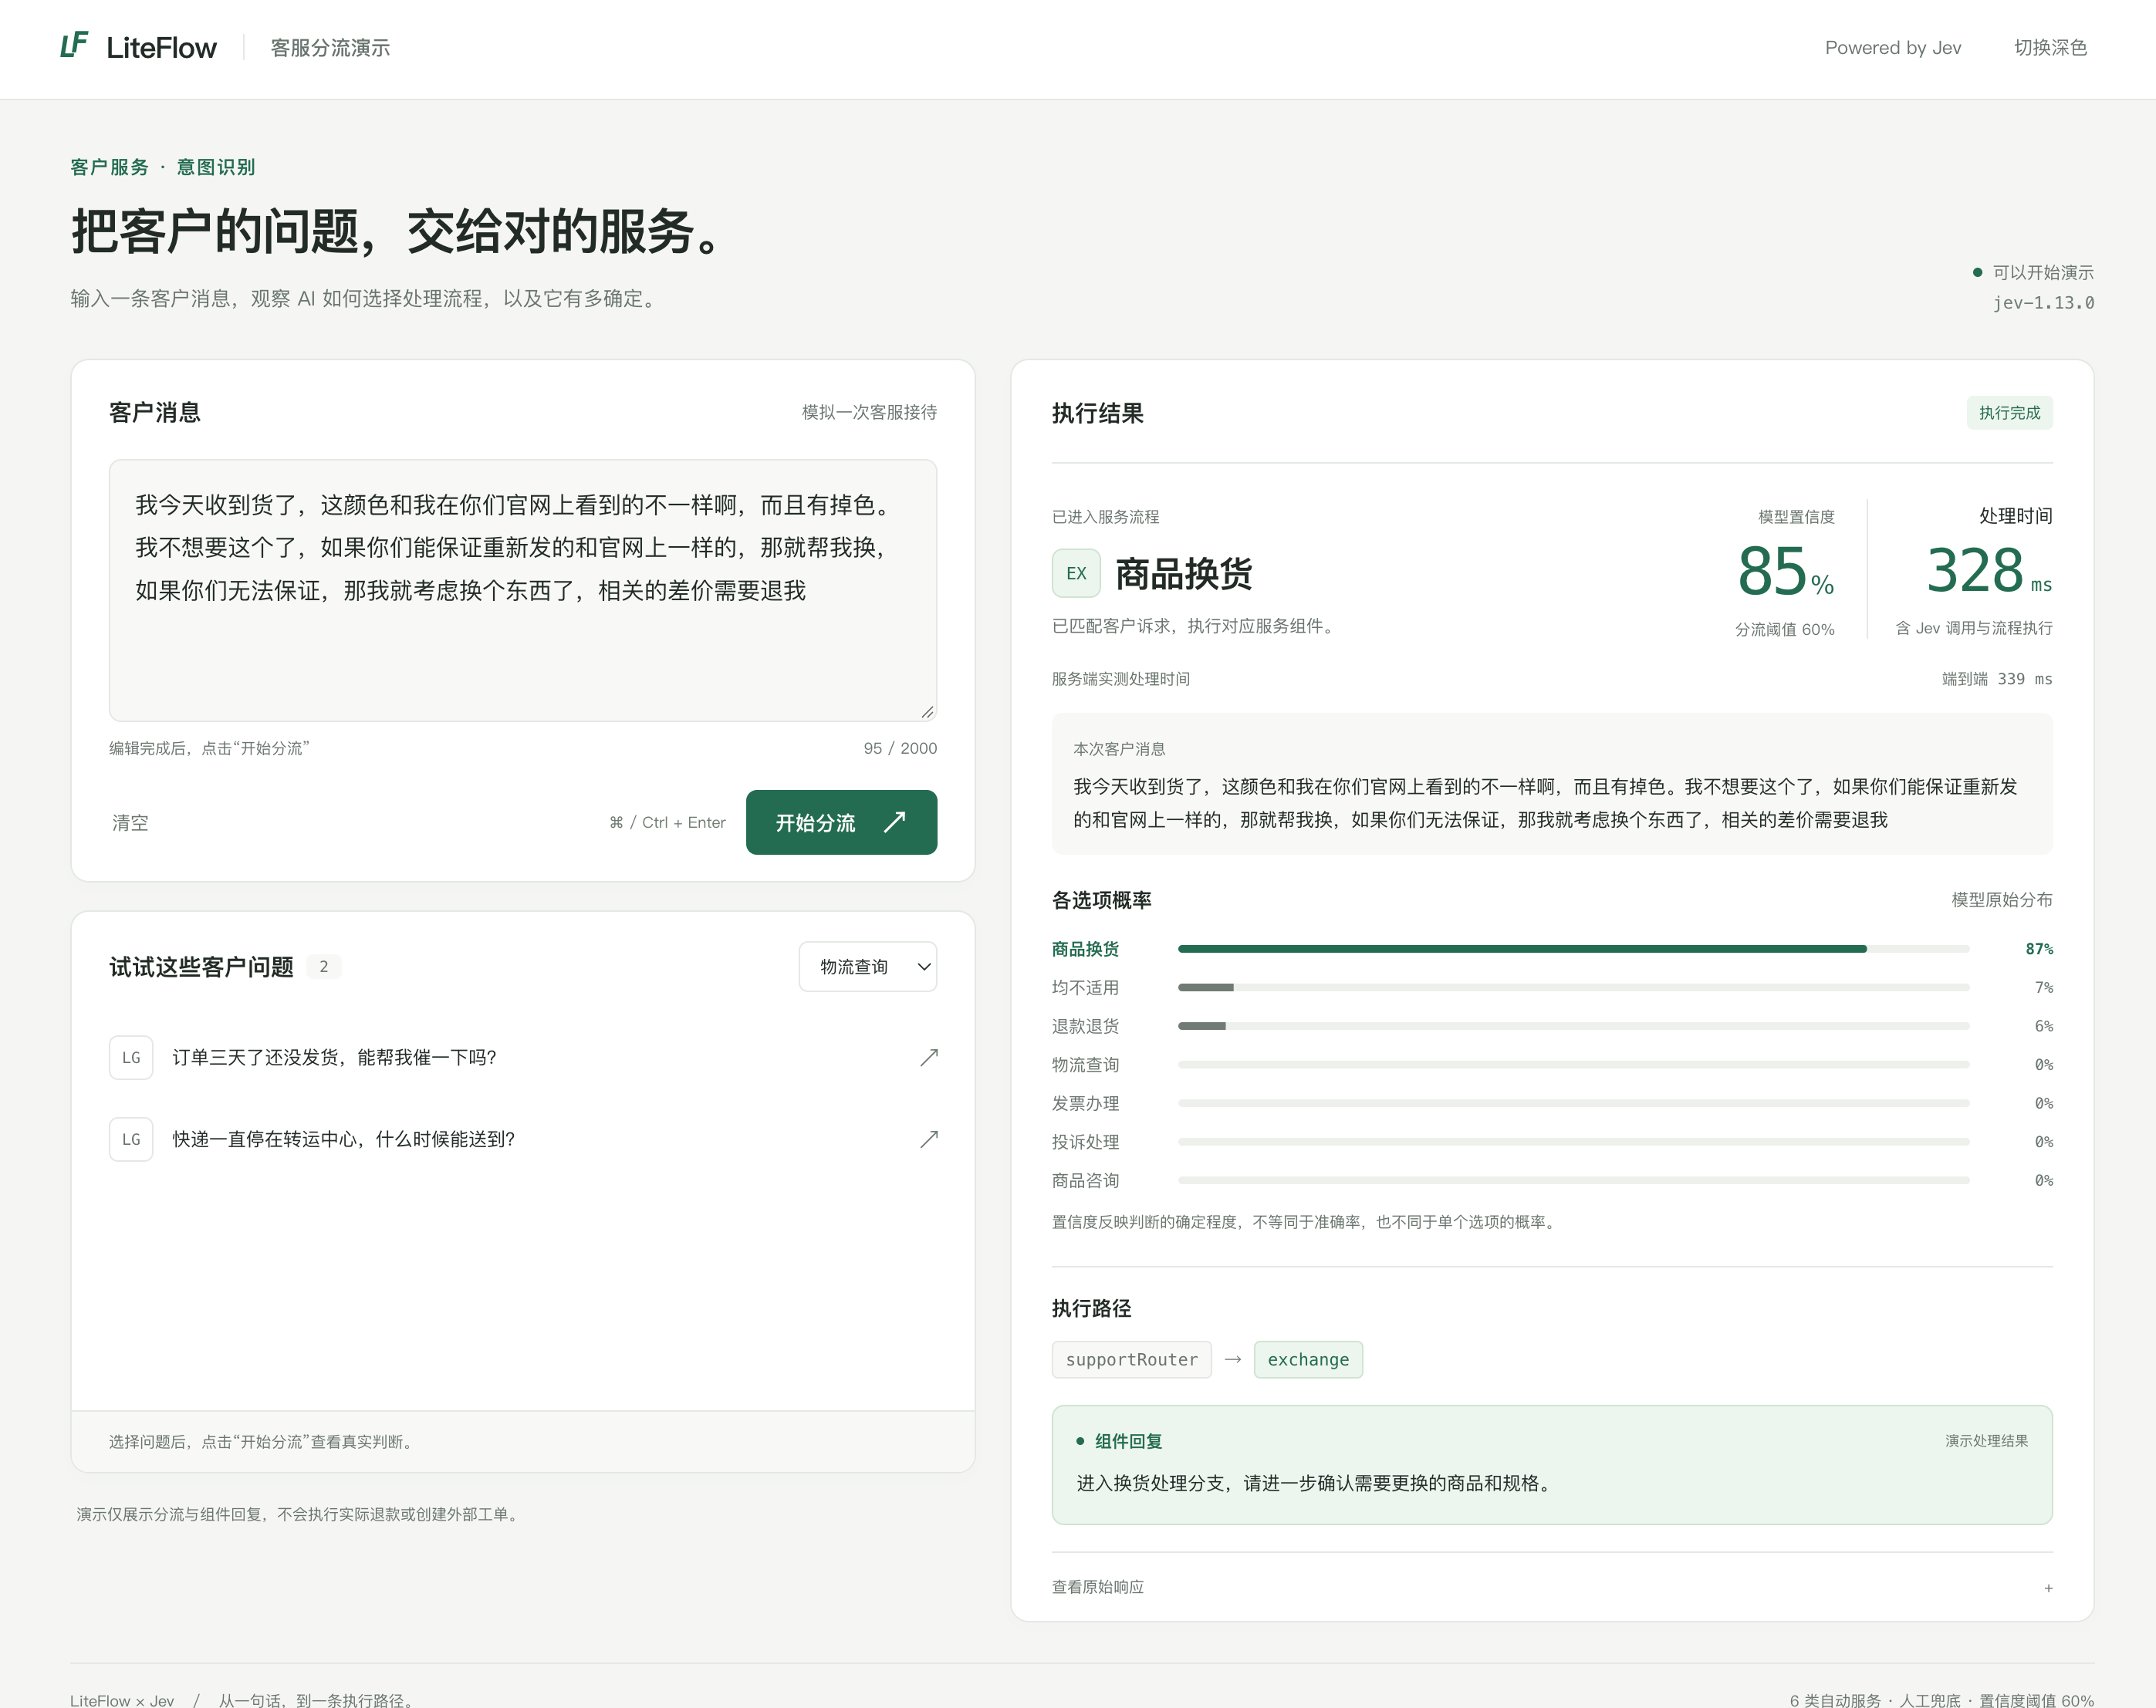Click the 开始分流 button
This screenshot has width=2156, height=1708.
click(x=841, y=822)
